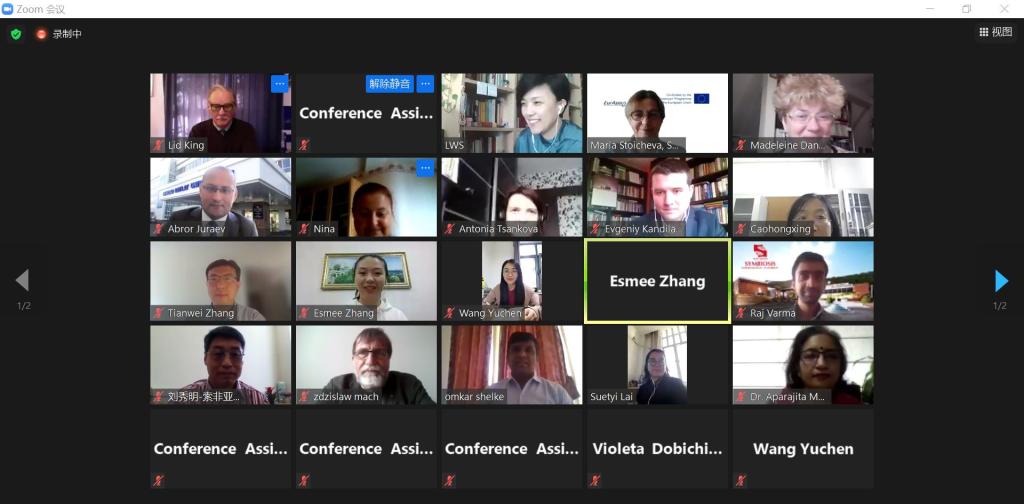The image size is (1024, 504).
Task: Click muted mic icon on Raj Varma's tile
Action: click(x=741, y=313)
